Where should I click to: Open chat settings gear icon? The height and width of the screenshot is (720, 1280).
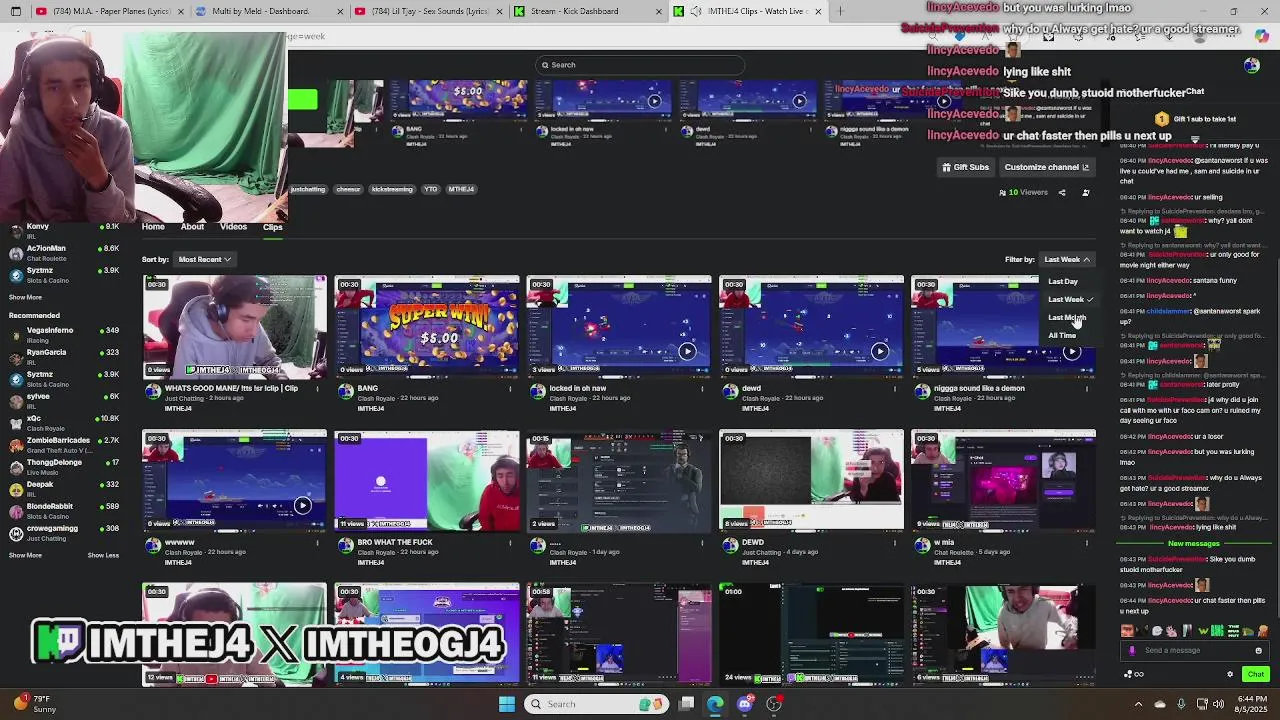click(x=1230, y=674)
